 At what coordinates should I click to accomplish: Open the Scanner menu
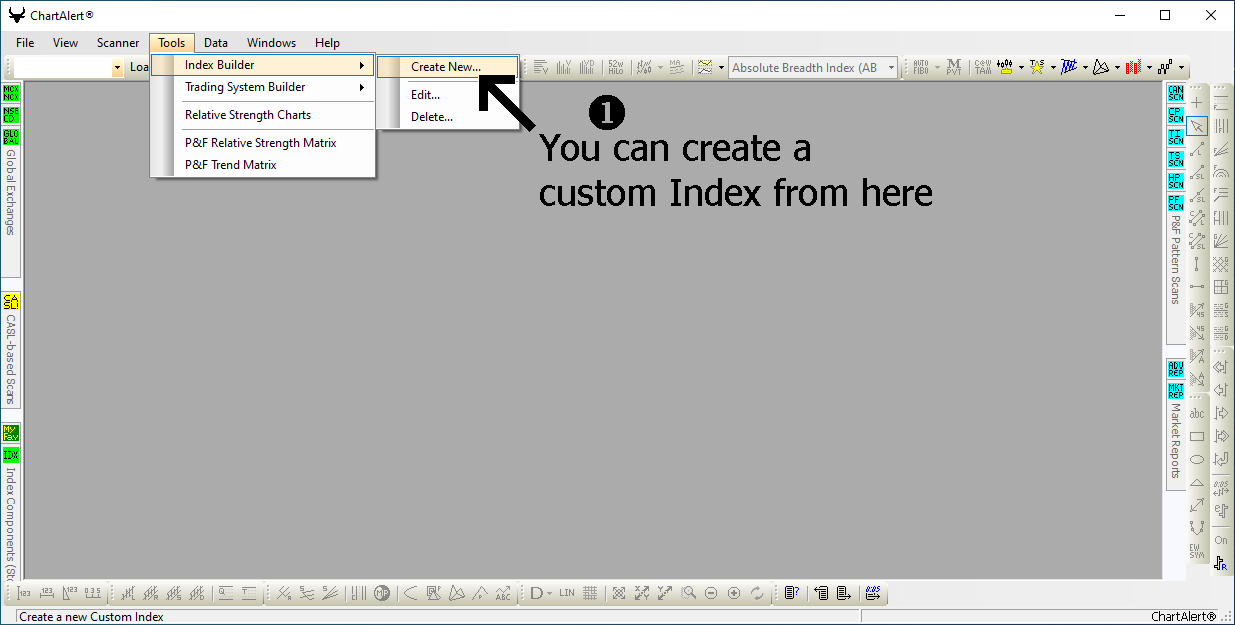click(x=118, y=43)
